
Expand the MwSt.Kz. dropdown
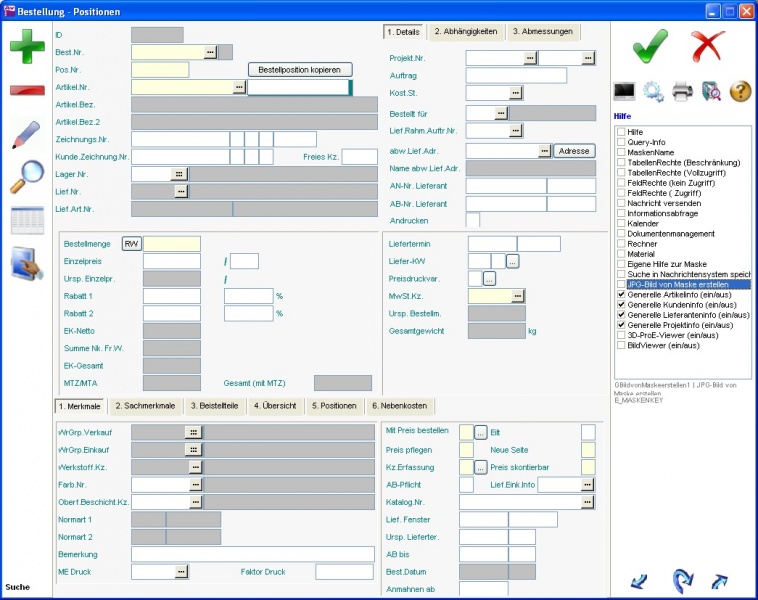pos(518,296)
